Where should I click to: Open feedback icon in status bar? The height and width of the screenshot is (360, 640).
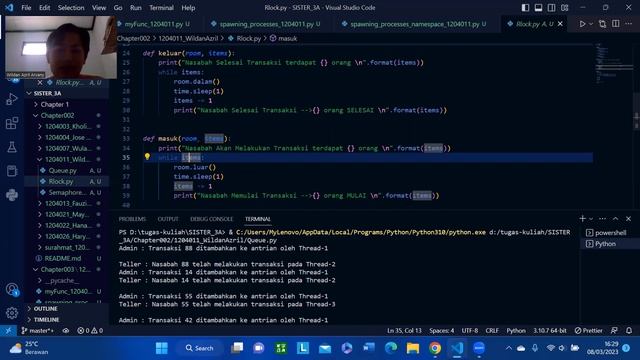coord(614,331)
